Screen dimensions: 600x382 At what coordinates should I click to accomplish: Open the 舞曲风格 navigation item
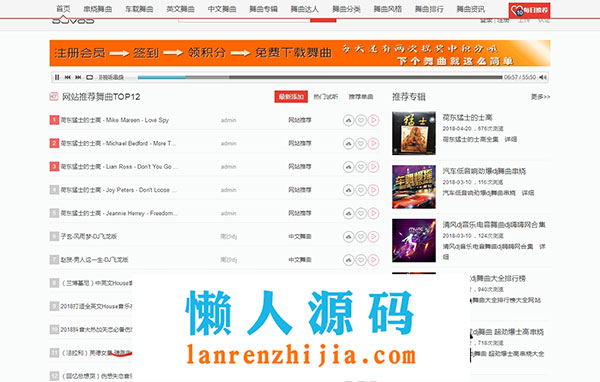[x=388, y=9]
